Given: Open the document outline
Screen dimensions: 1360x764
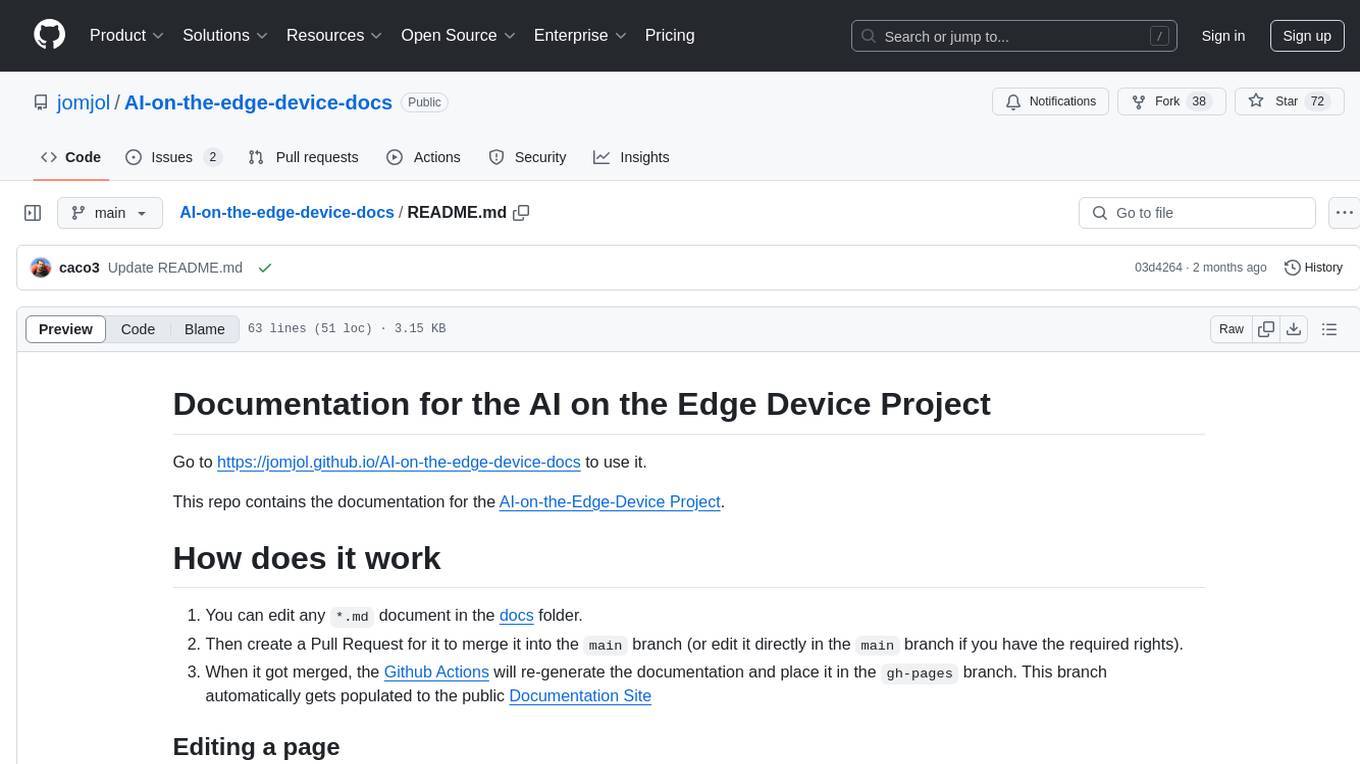Looking at the screenshot, I should point(1329,329).
